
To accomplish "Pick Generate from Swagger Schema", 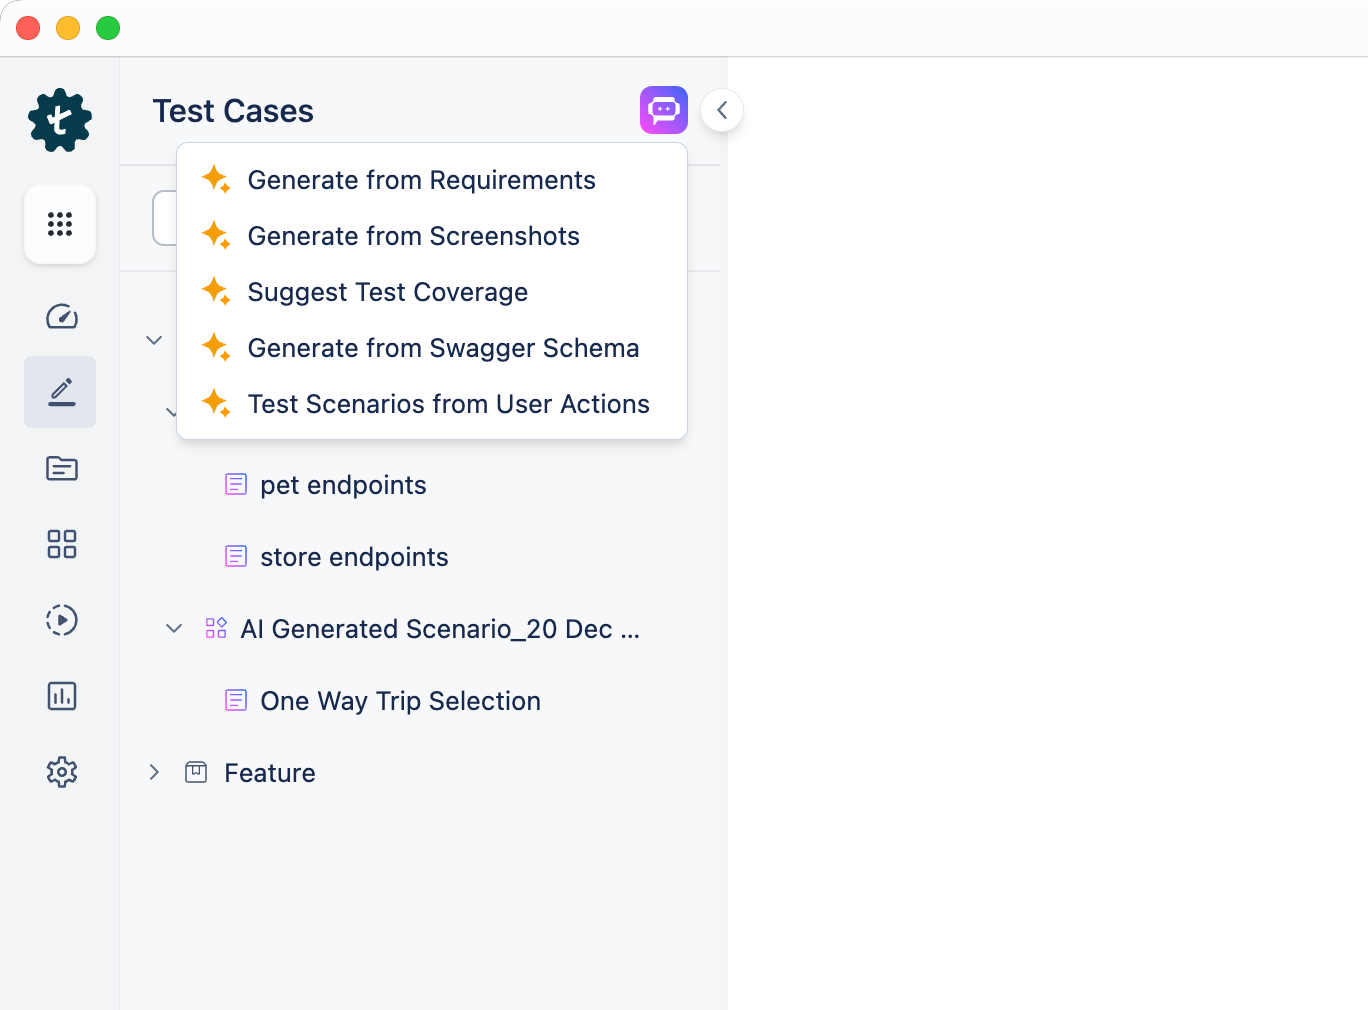I will tap(443, 348).
